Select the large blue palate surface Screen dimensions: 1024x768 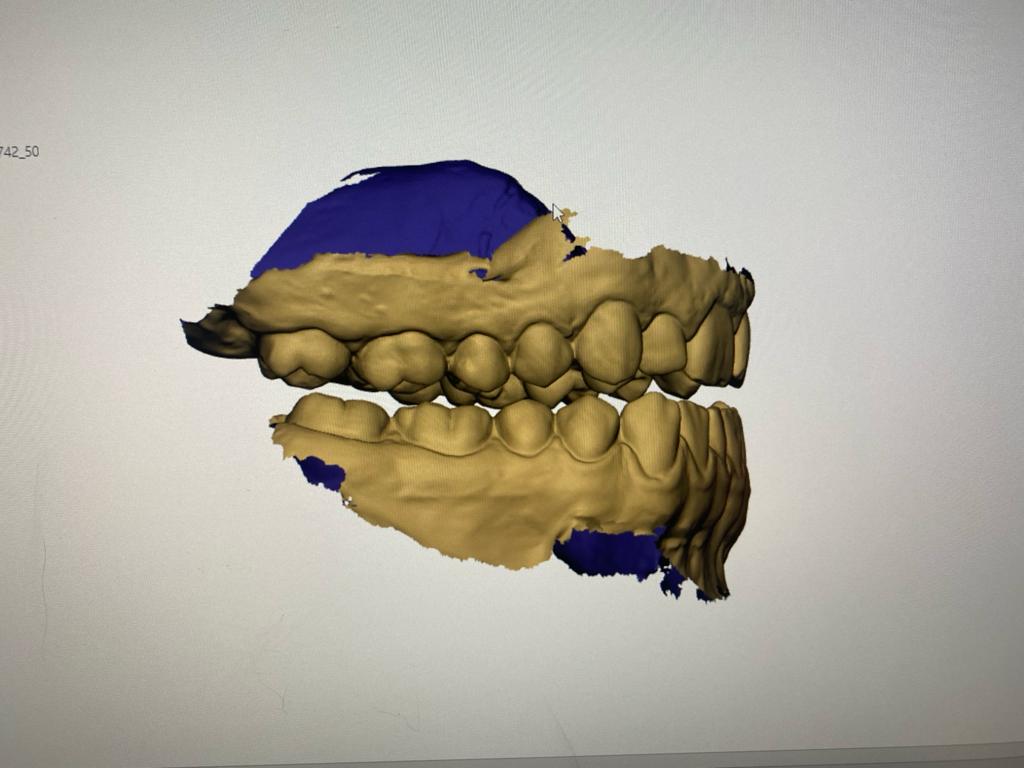pyautogui.click(x=400, y=212)
